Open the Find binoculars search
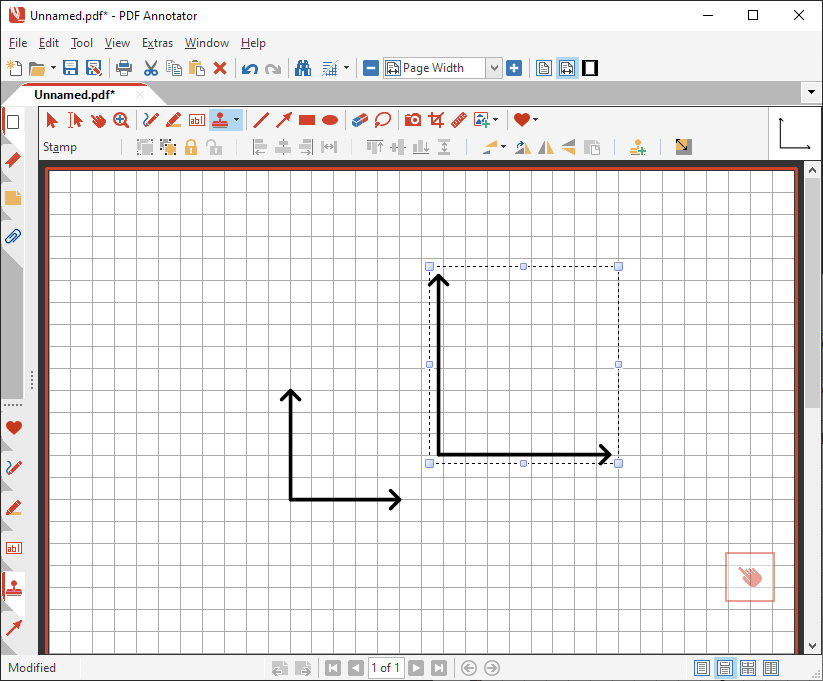Image resolution: width=823 pixels, height=681 pixels. (x=303, y=68)
